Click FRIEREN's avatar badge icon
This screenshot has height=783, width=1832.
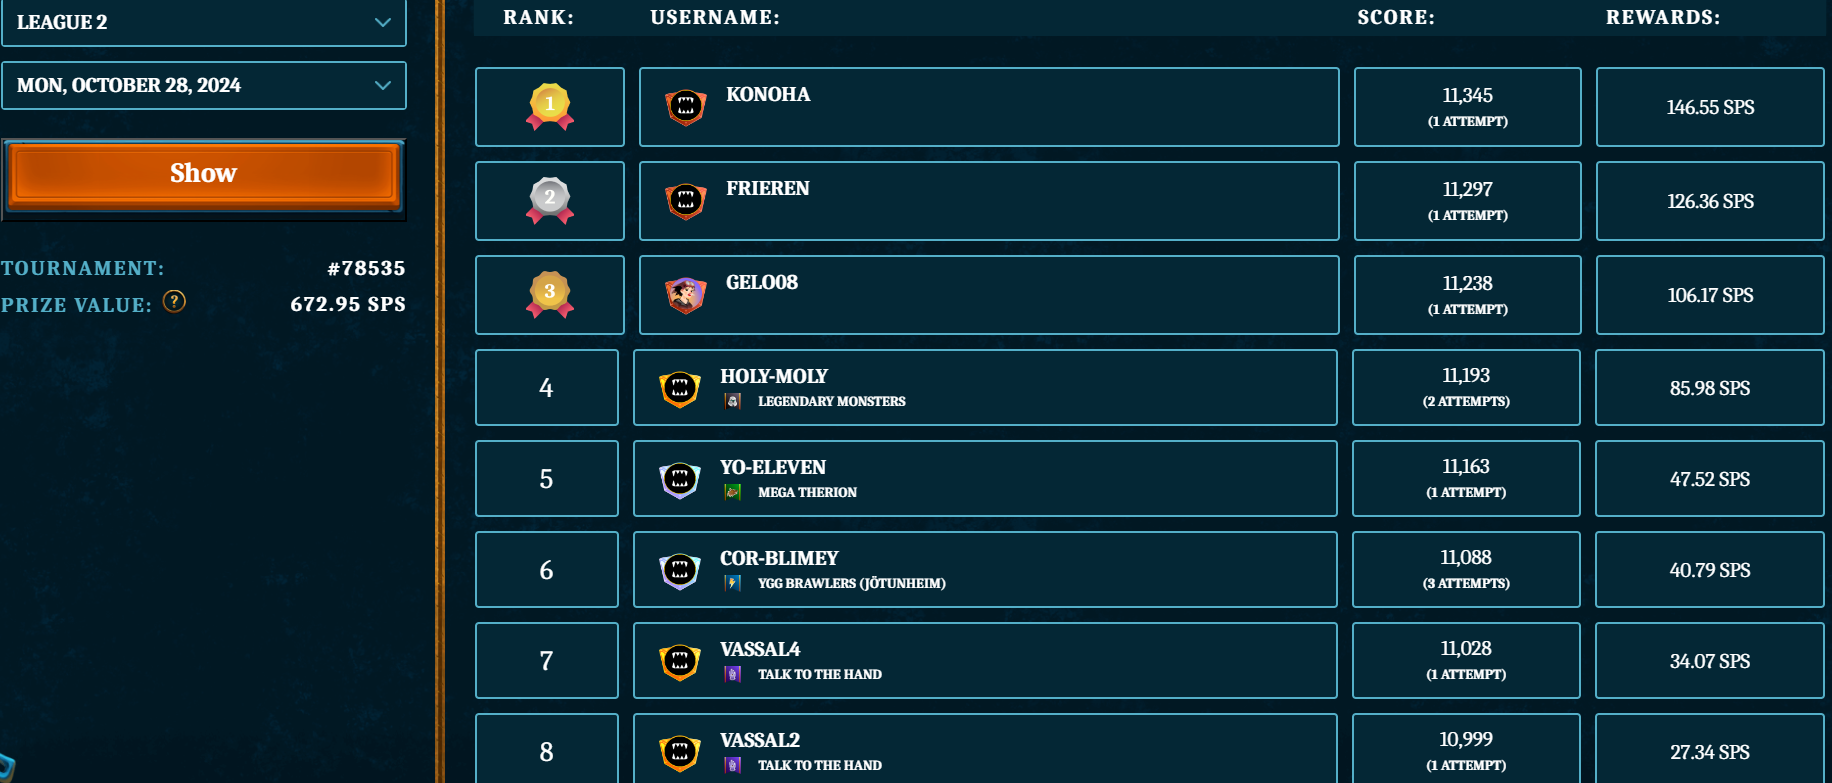coord(686,200)
